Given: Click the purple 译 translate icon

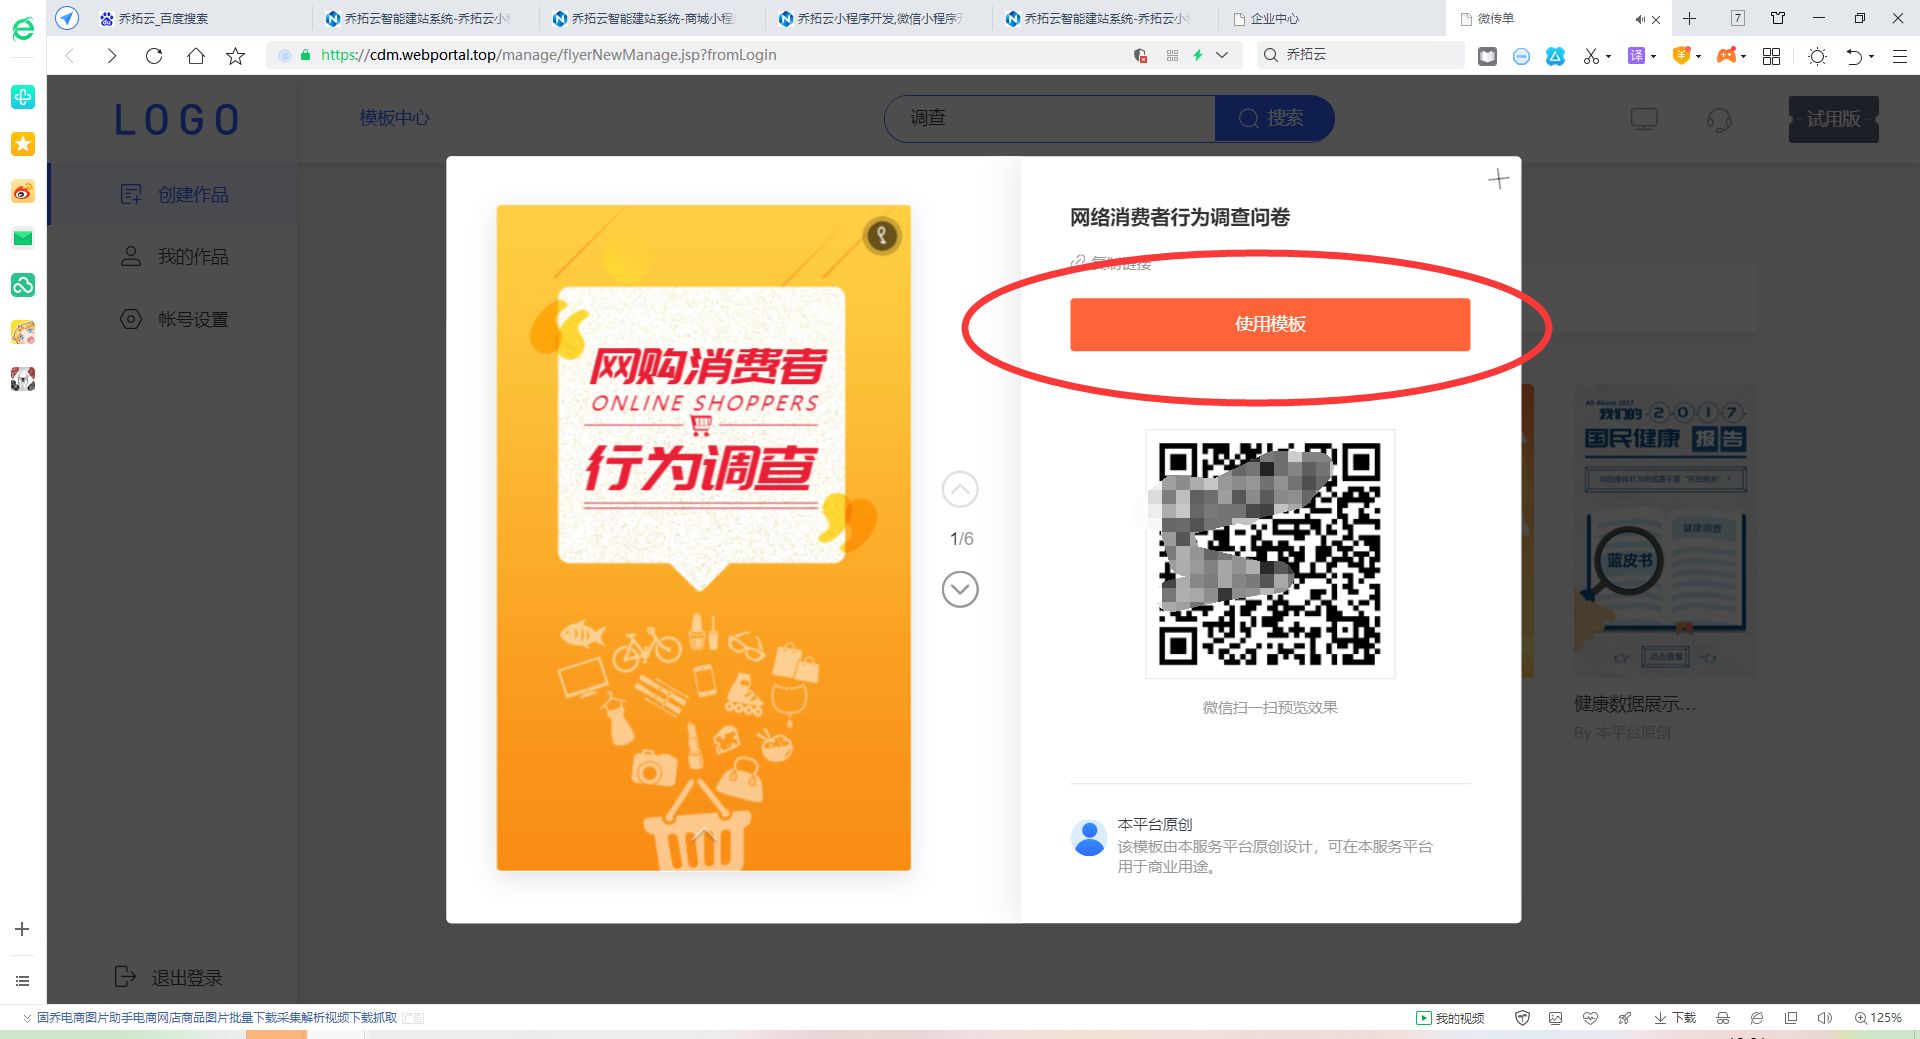Looking at the screenshot, I should (1636, 56).
